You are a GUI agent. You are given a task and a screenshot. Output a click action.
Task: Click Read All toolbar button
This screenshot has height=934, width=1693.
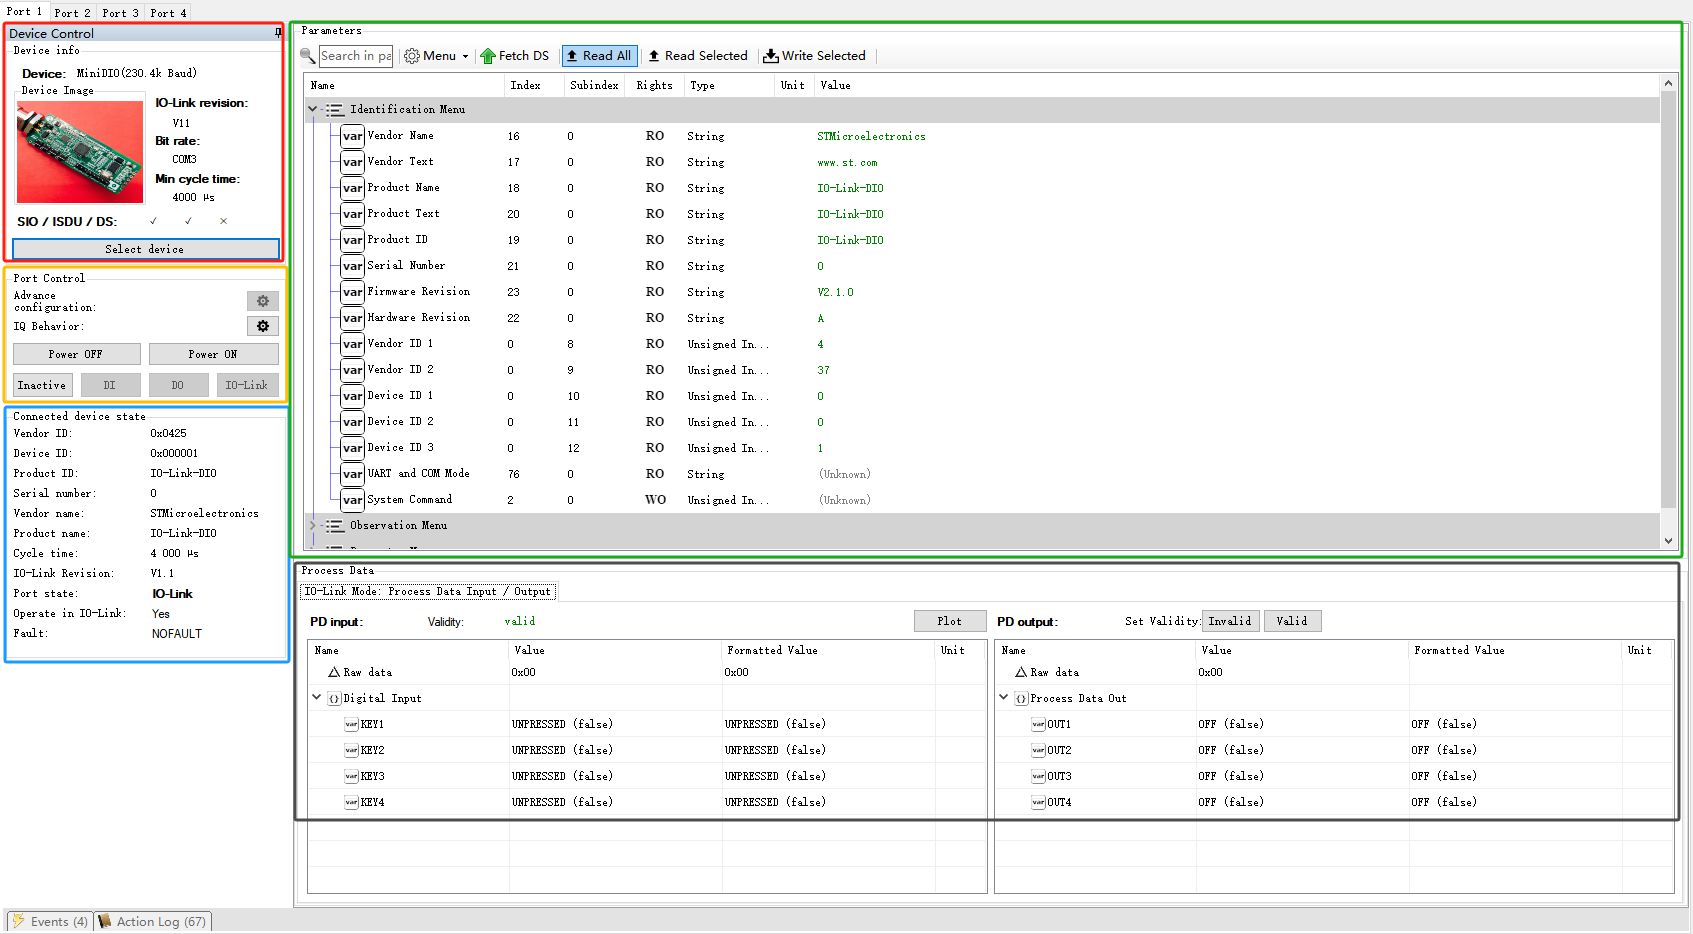pos(599,56)
